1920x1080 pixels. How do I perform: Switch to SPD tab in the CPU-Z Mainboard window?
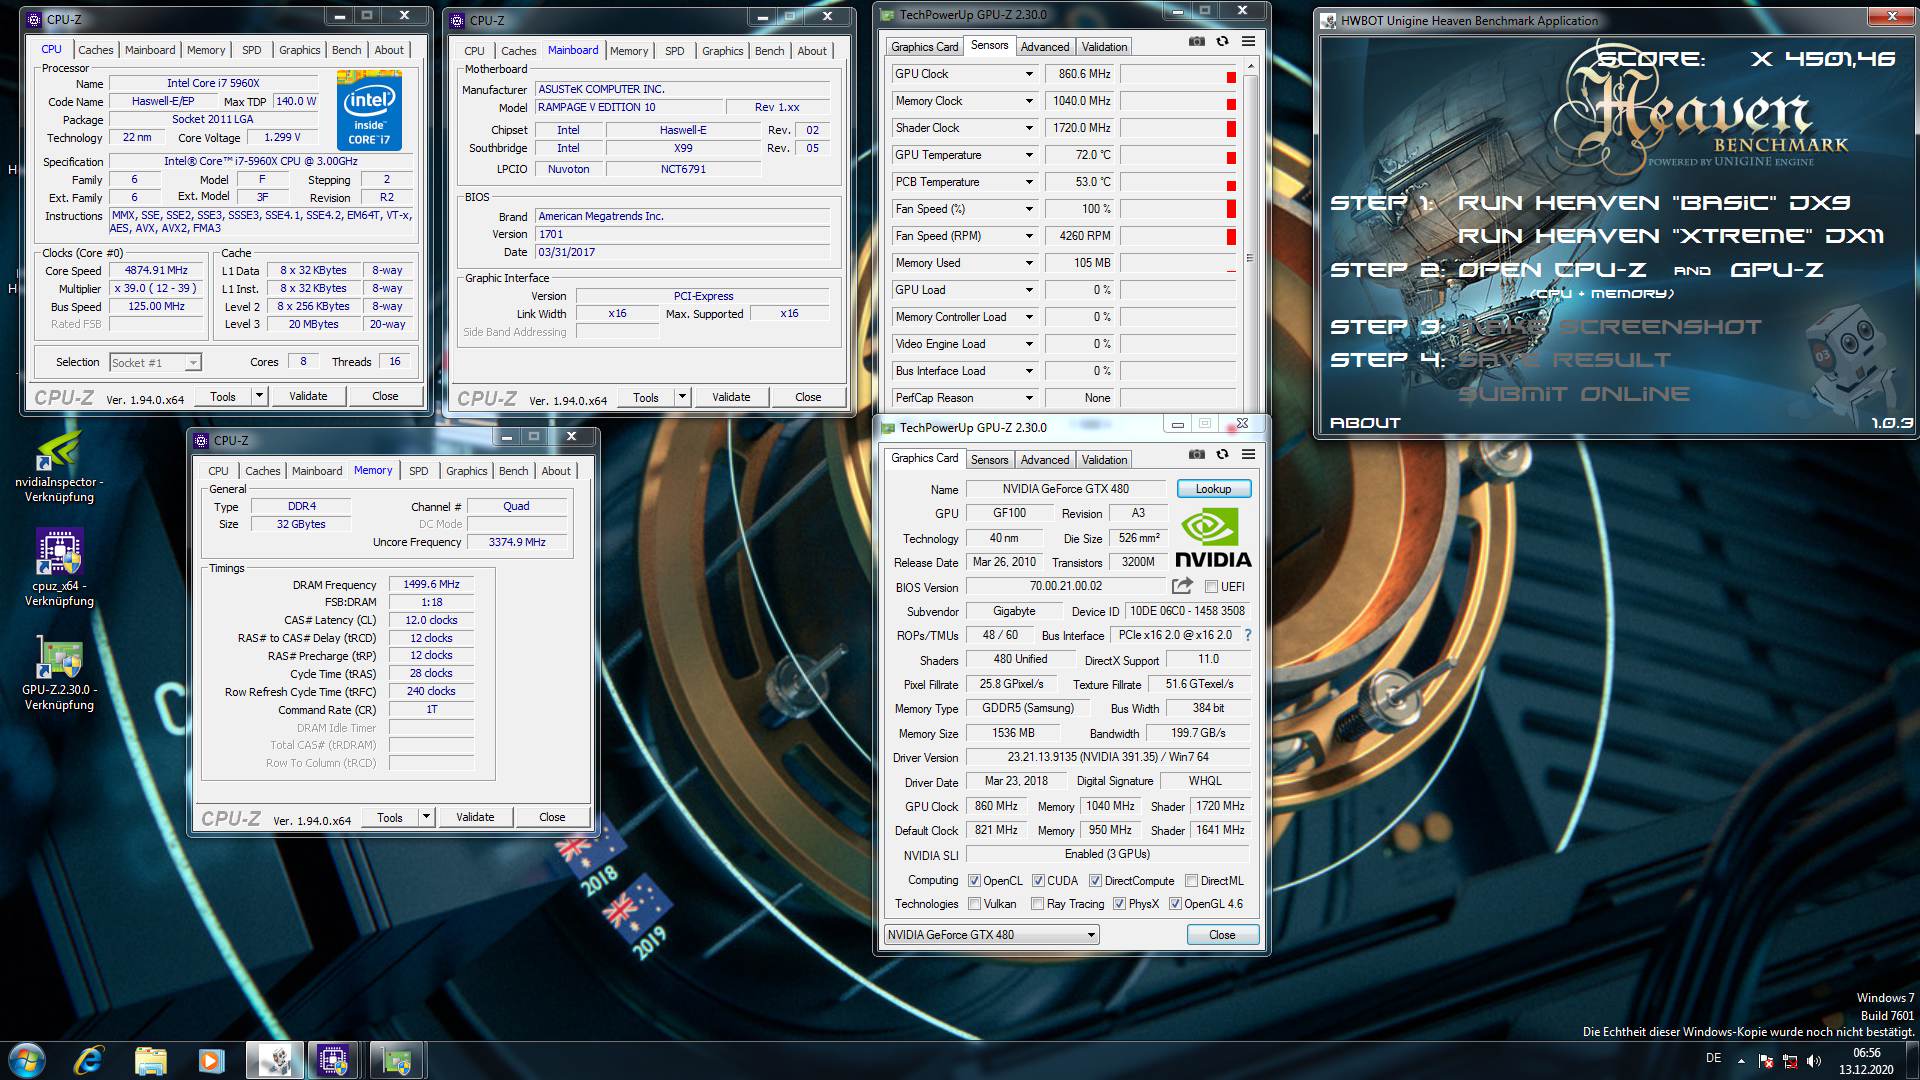(x=675, y=51)
